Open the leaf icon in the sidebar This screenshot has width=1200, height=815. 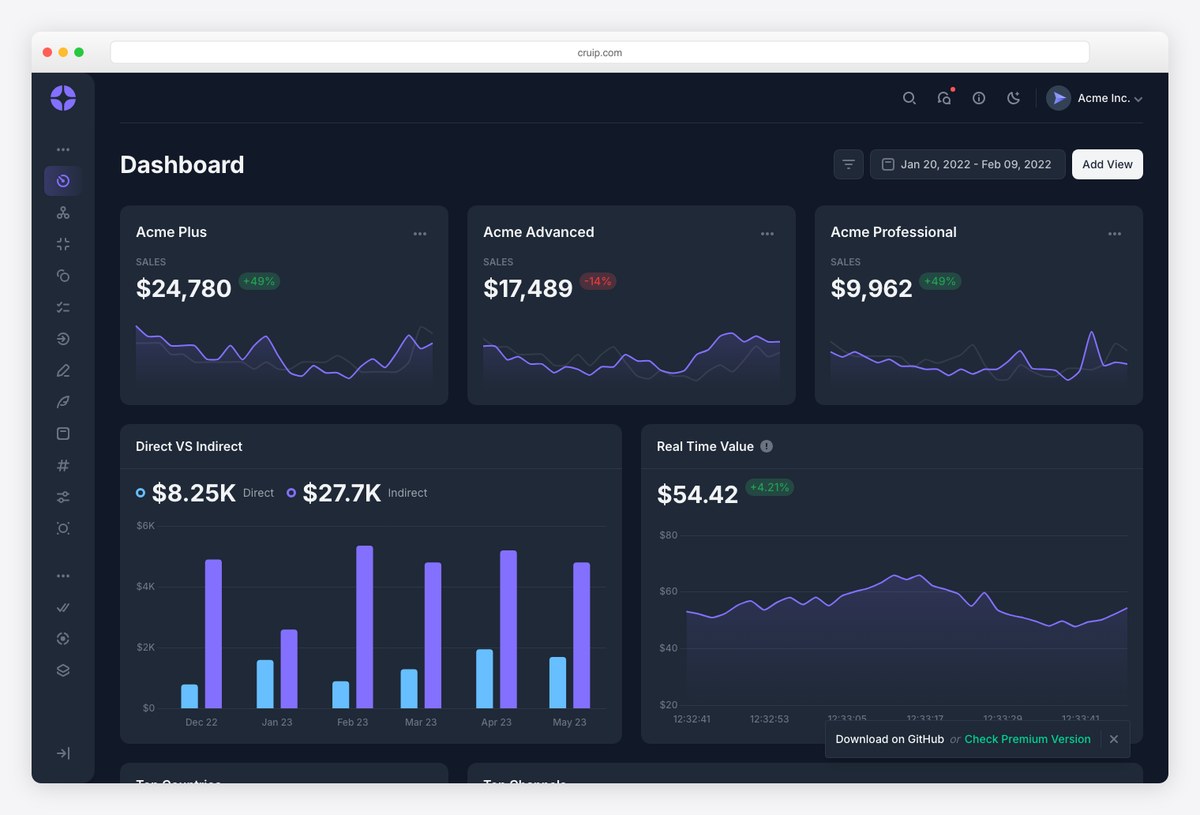coord(63,402)
